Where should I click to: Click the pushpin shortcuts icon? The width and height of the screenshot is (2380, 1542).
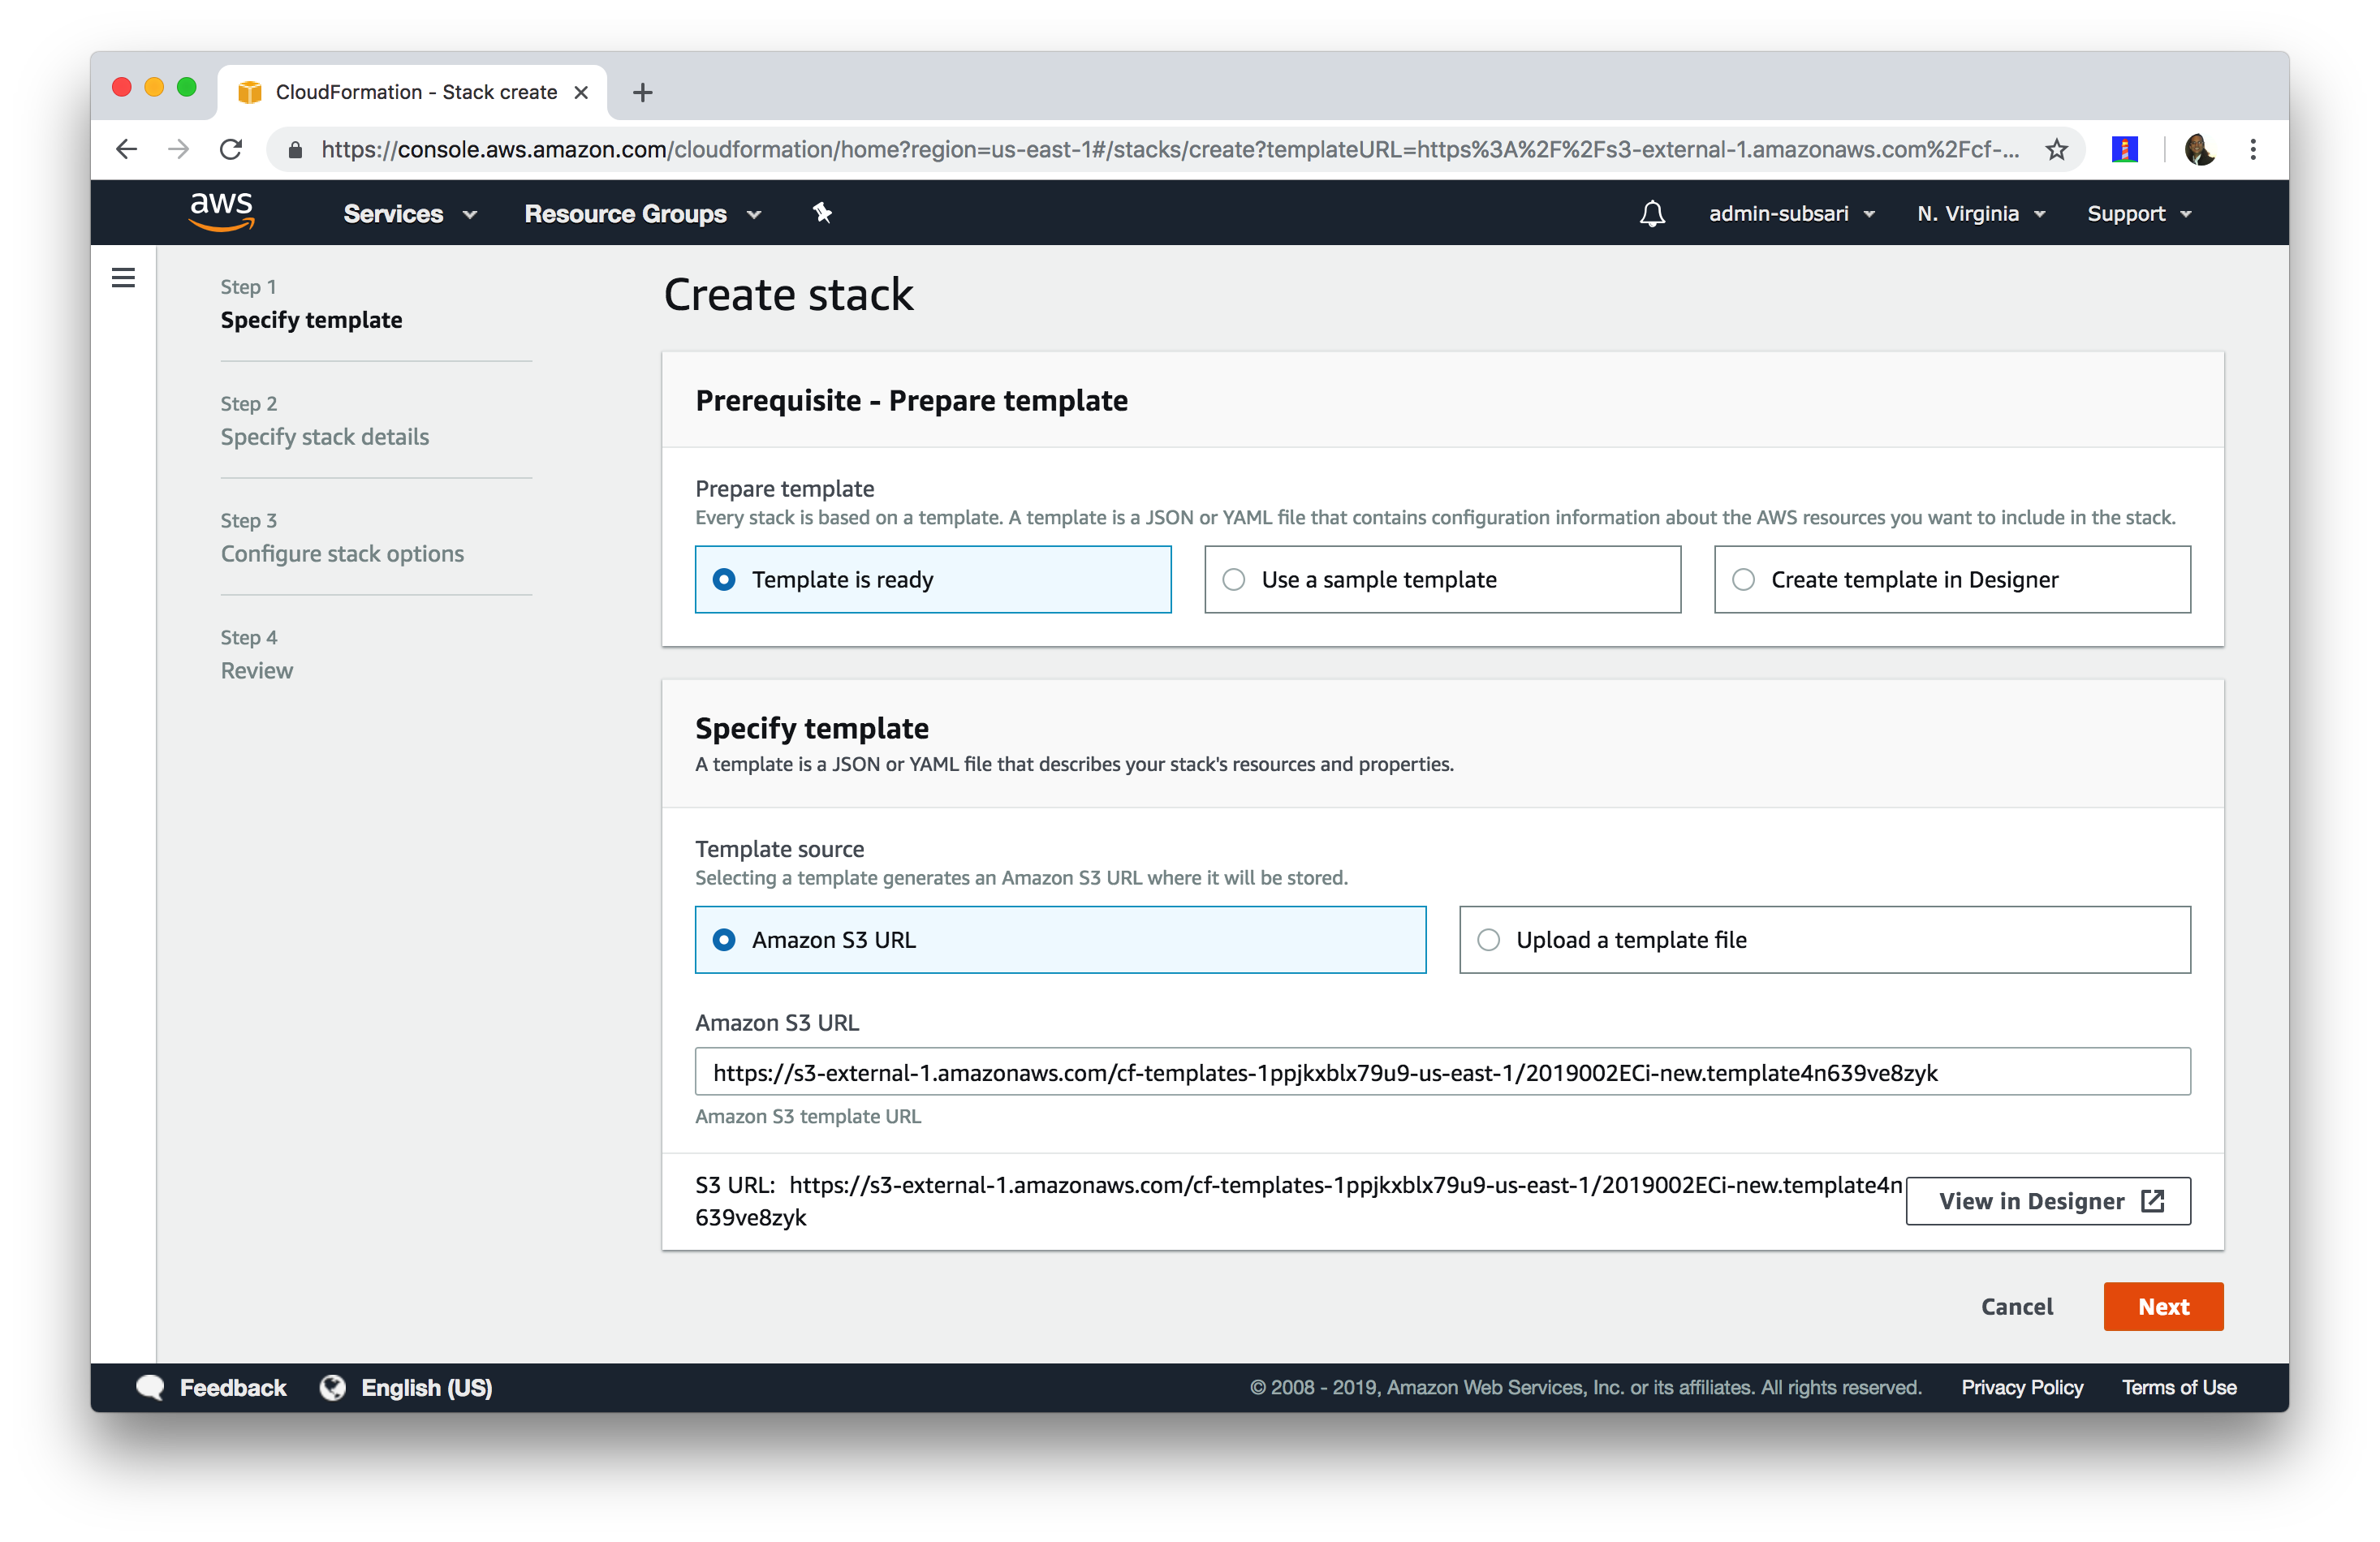822,213
